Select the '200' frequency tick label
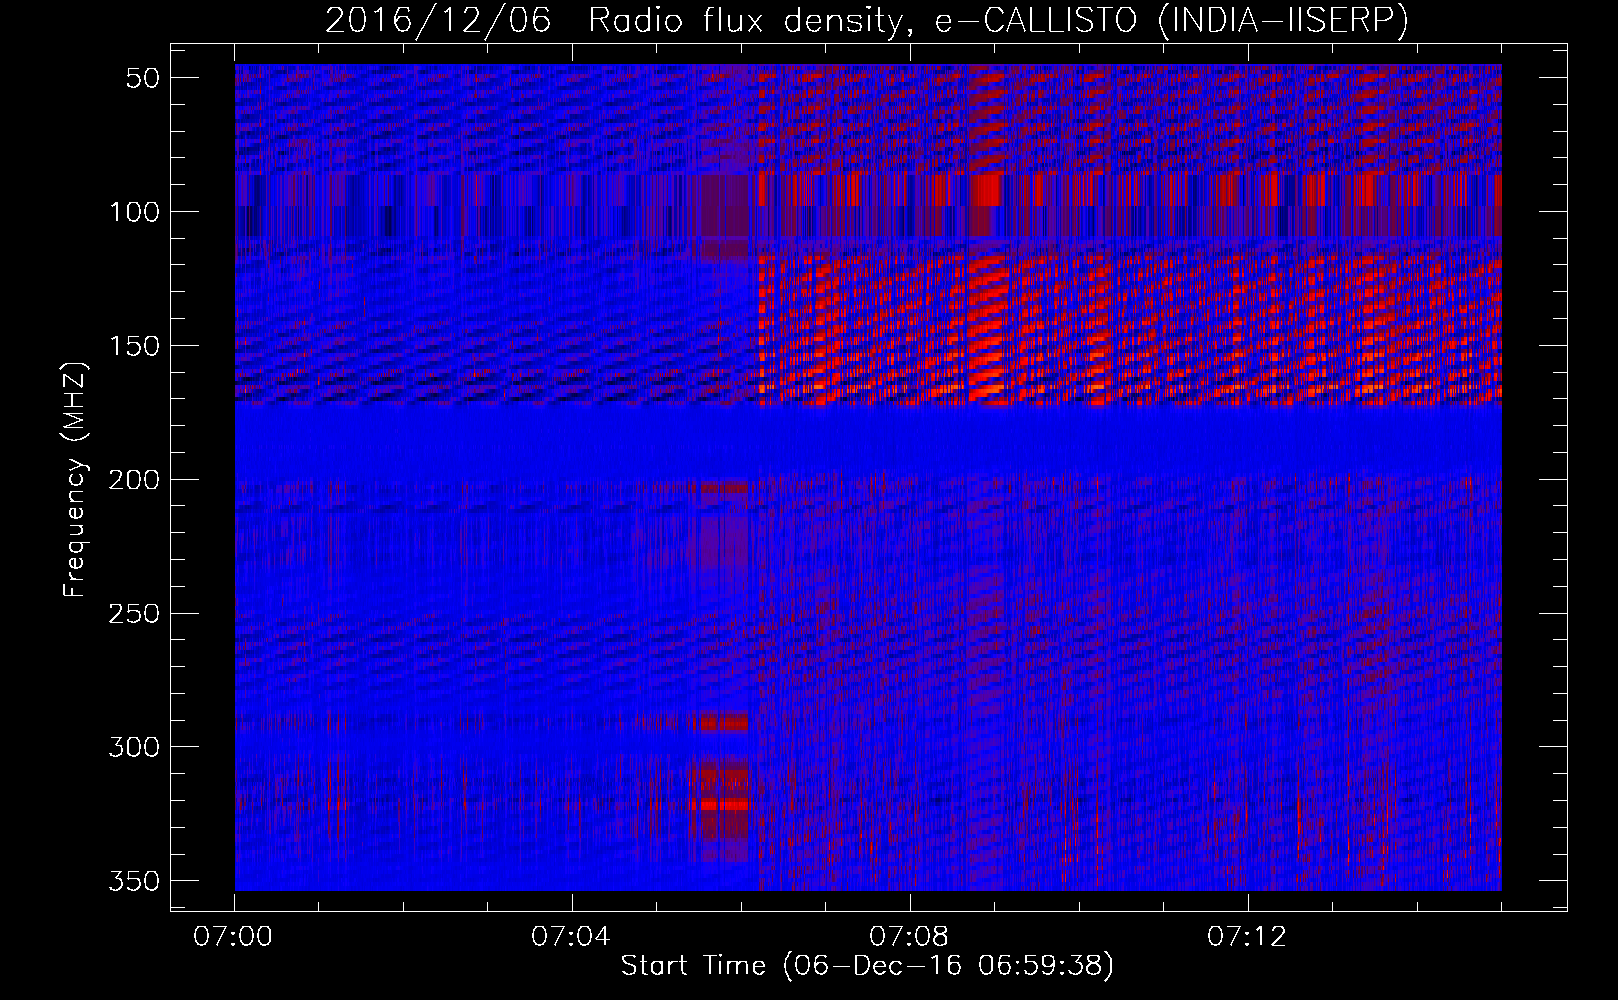The width and height of the screenshot is (1618, 1000). click(134, 480)
